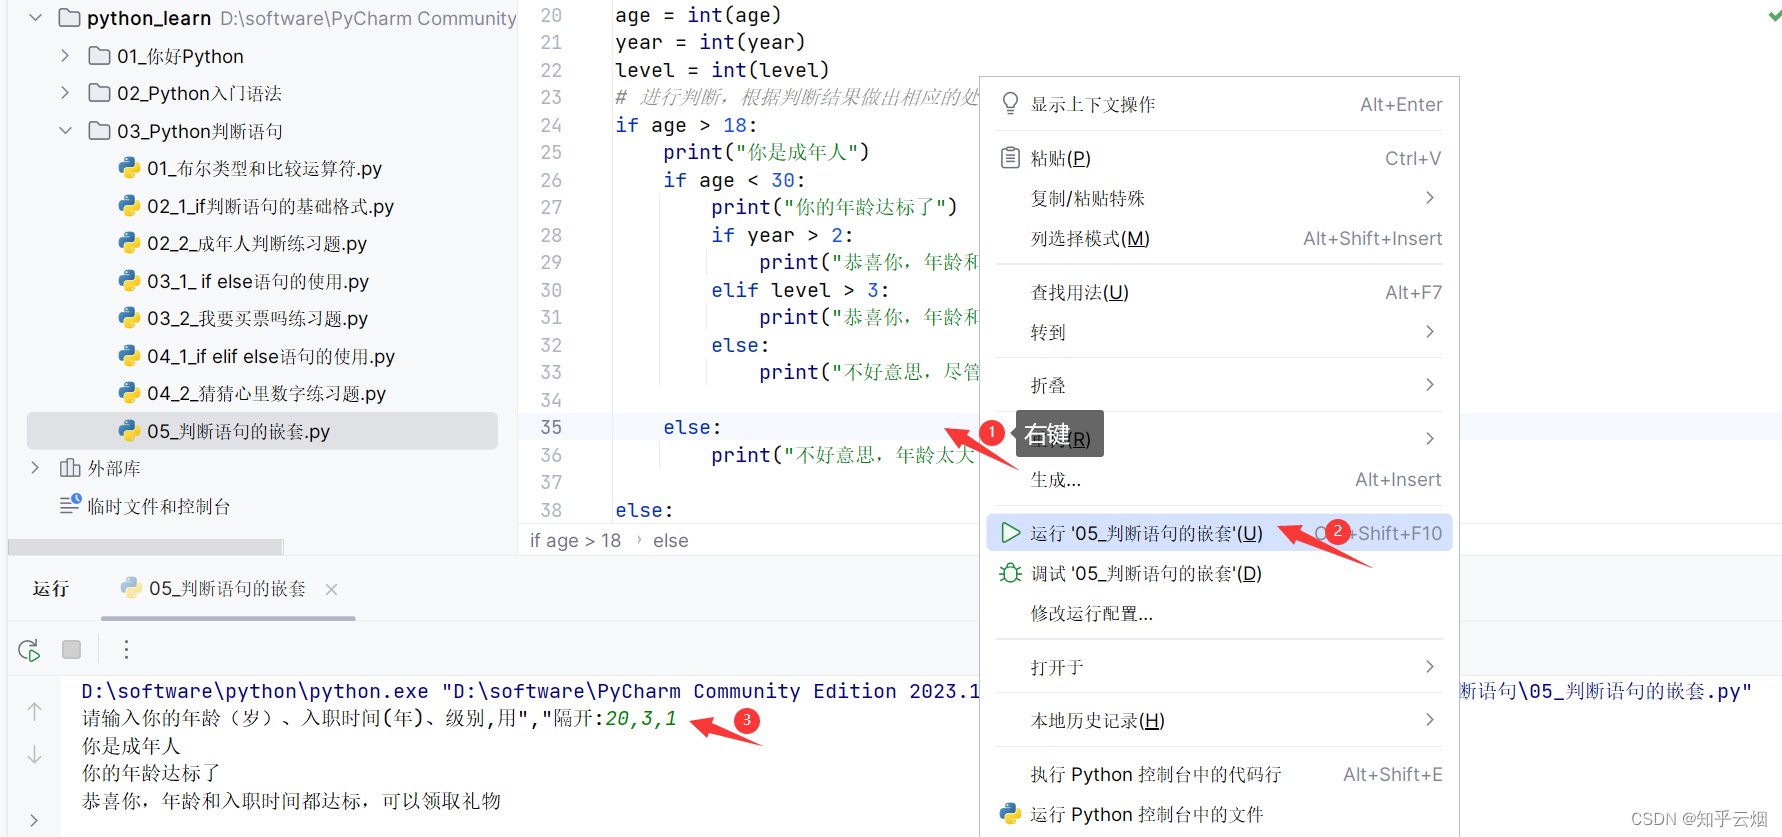Screen dimensions: 1782x837
Task: Expand the 外部库 node
Action: [36, 468]
